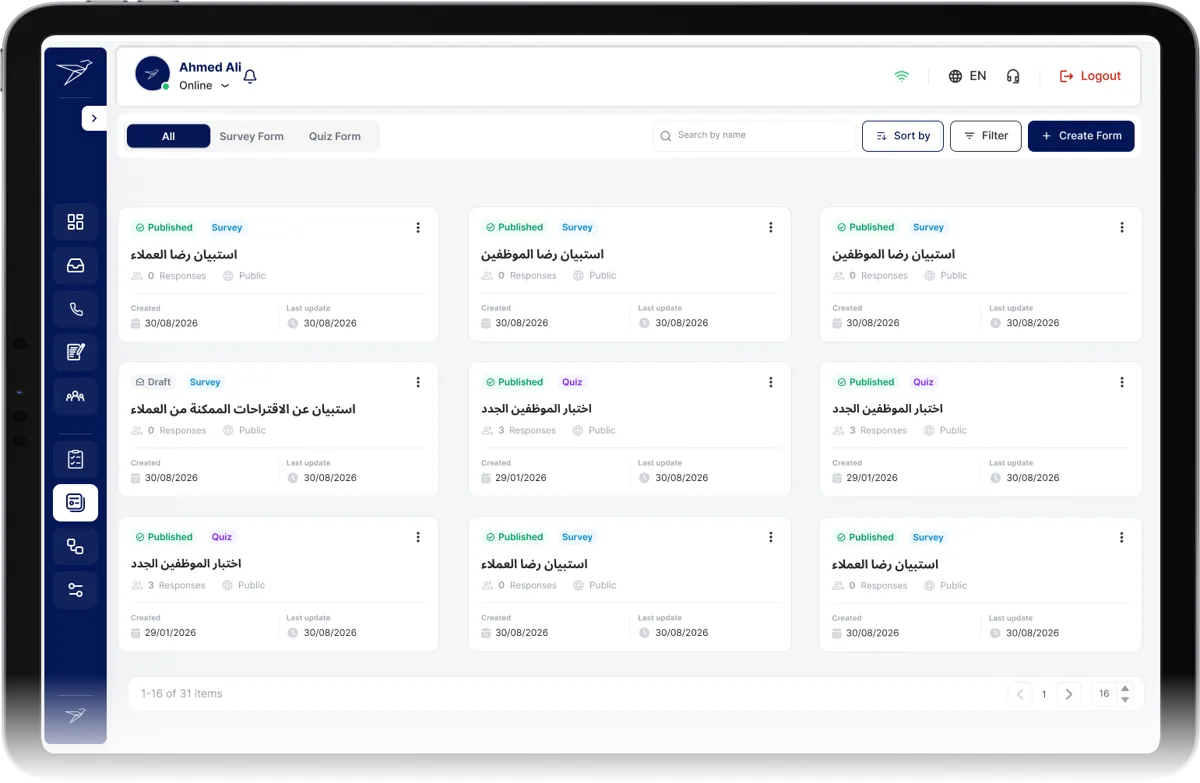
Task: Open the notes with pencil sidebar icon
Action: tap(75, 352)
